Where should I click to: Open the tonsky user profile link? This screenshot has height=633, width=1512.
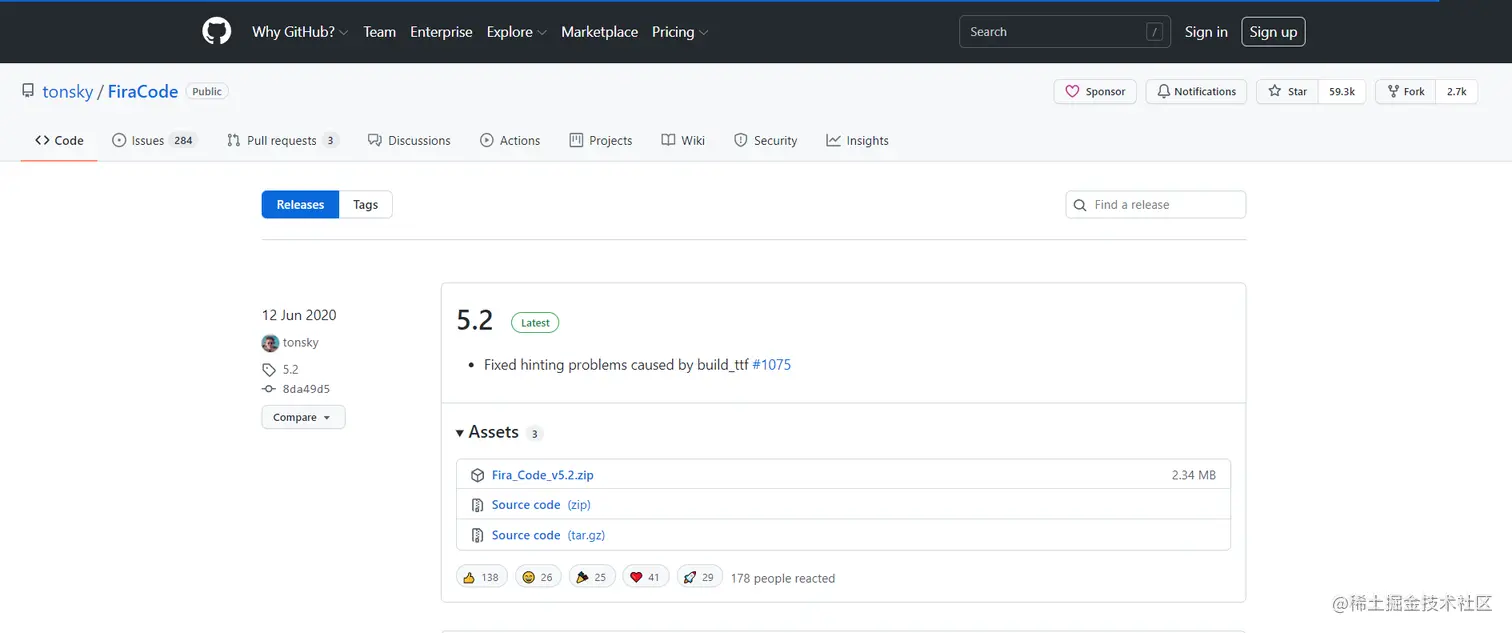coord(67,91)
